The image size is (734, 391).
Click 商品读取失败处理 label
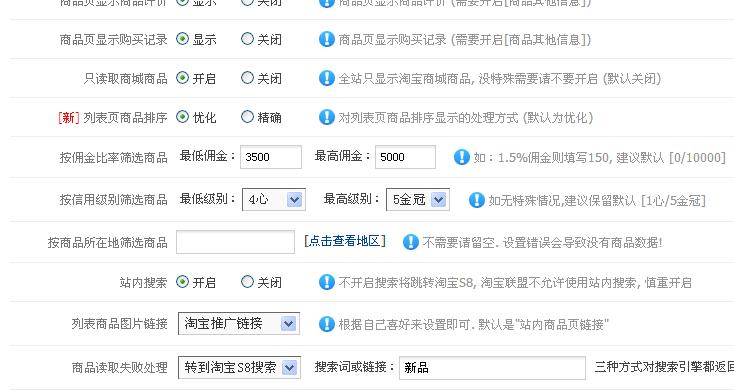pos(119,368)
